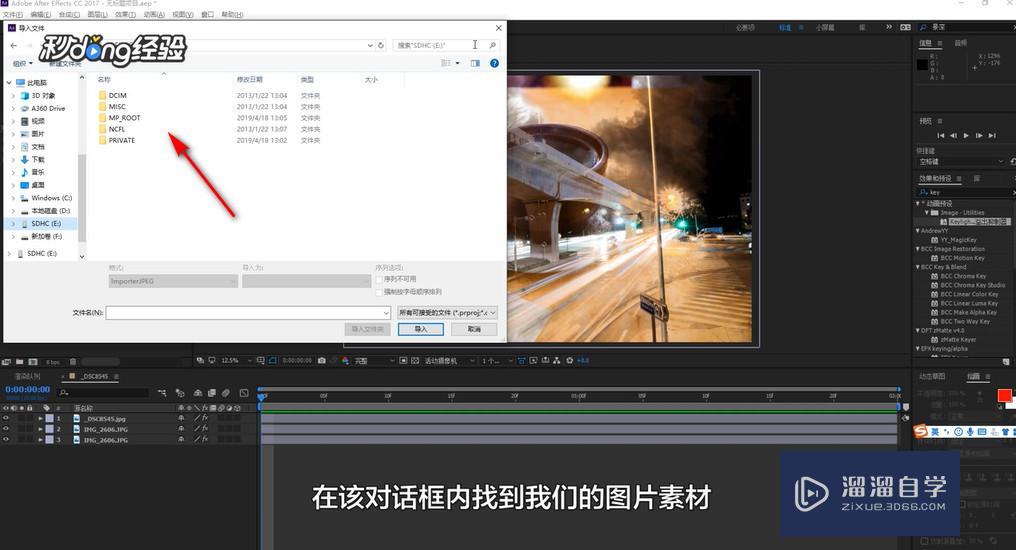This screenshot has width=1016, height=550.
Task: Expand the _DSC8545.jpg layer properties
Action: click(40, 418)
